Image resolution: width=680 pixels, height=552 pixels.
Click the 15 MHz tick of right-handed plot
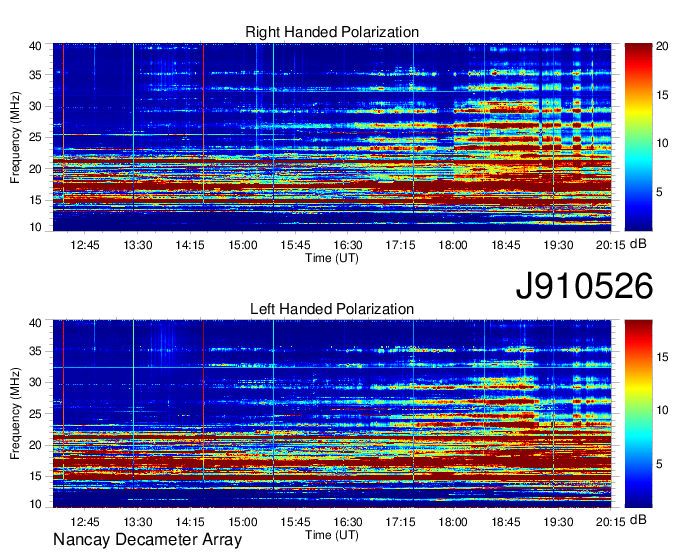pos(36,200)
